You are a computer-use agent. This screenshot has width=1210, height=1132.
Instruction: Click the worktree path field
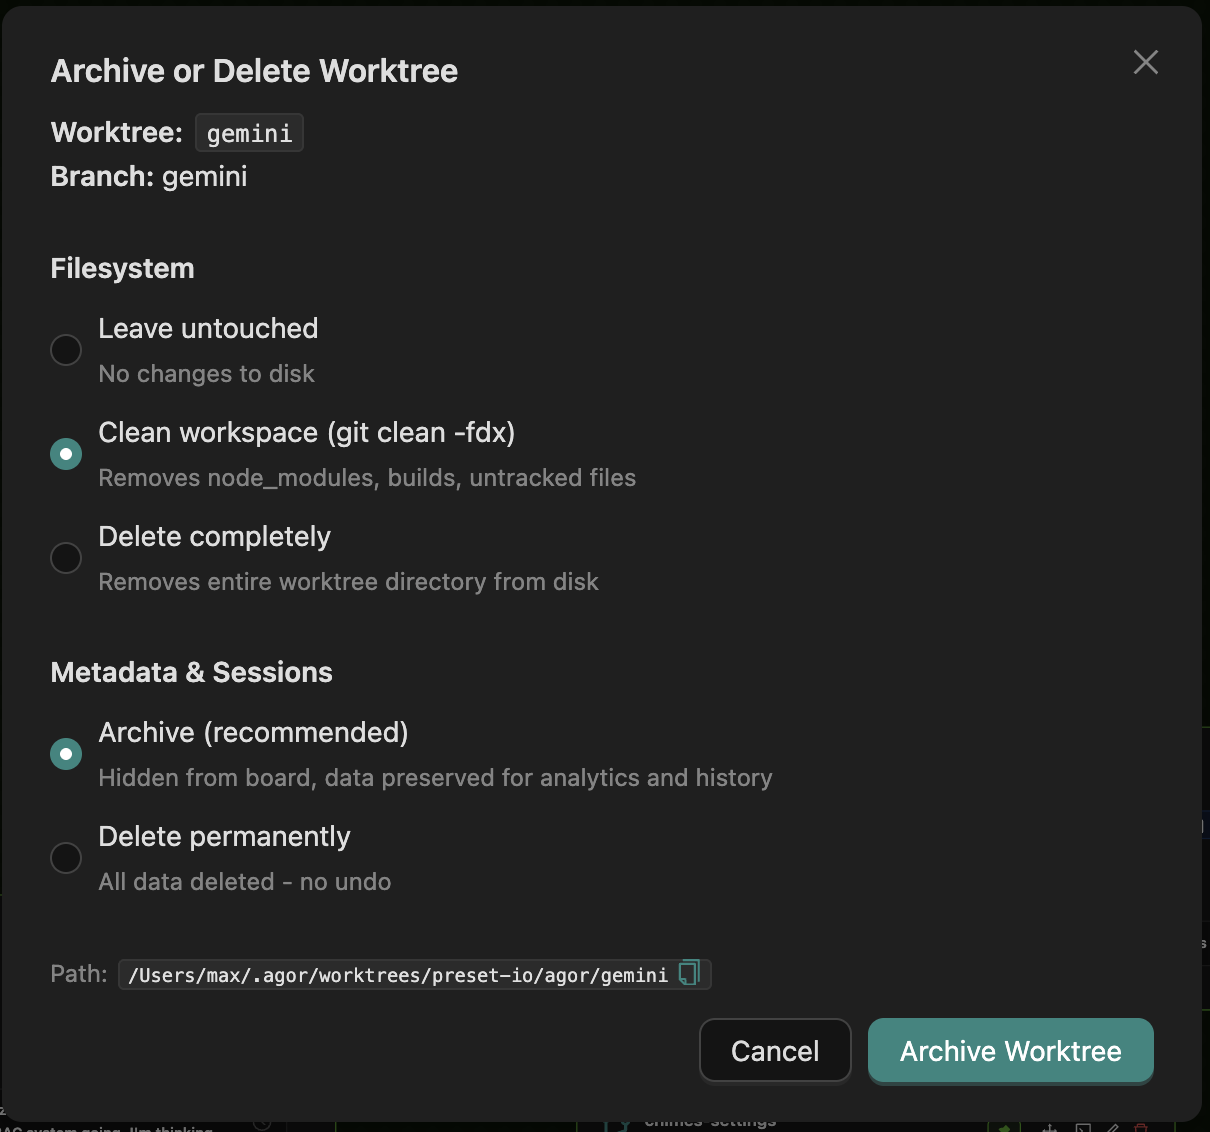click(x=400, y=974)
